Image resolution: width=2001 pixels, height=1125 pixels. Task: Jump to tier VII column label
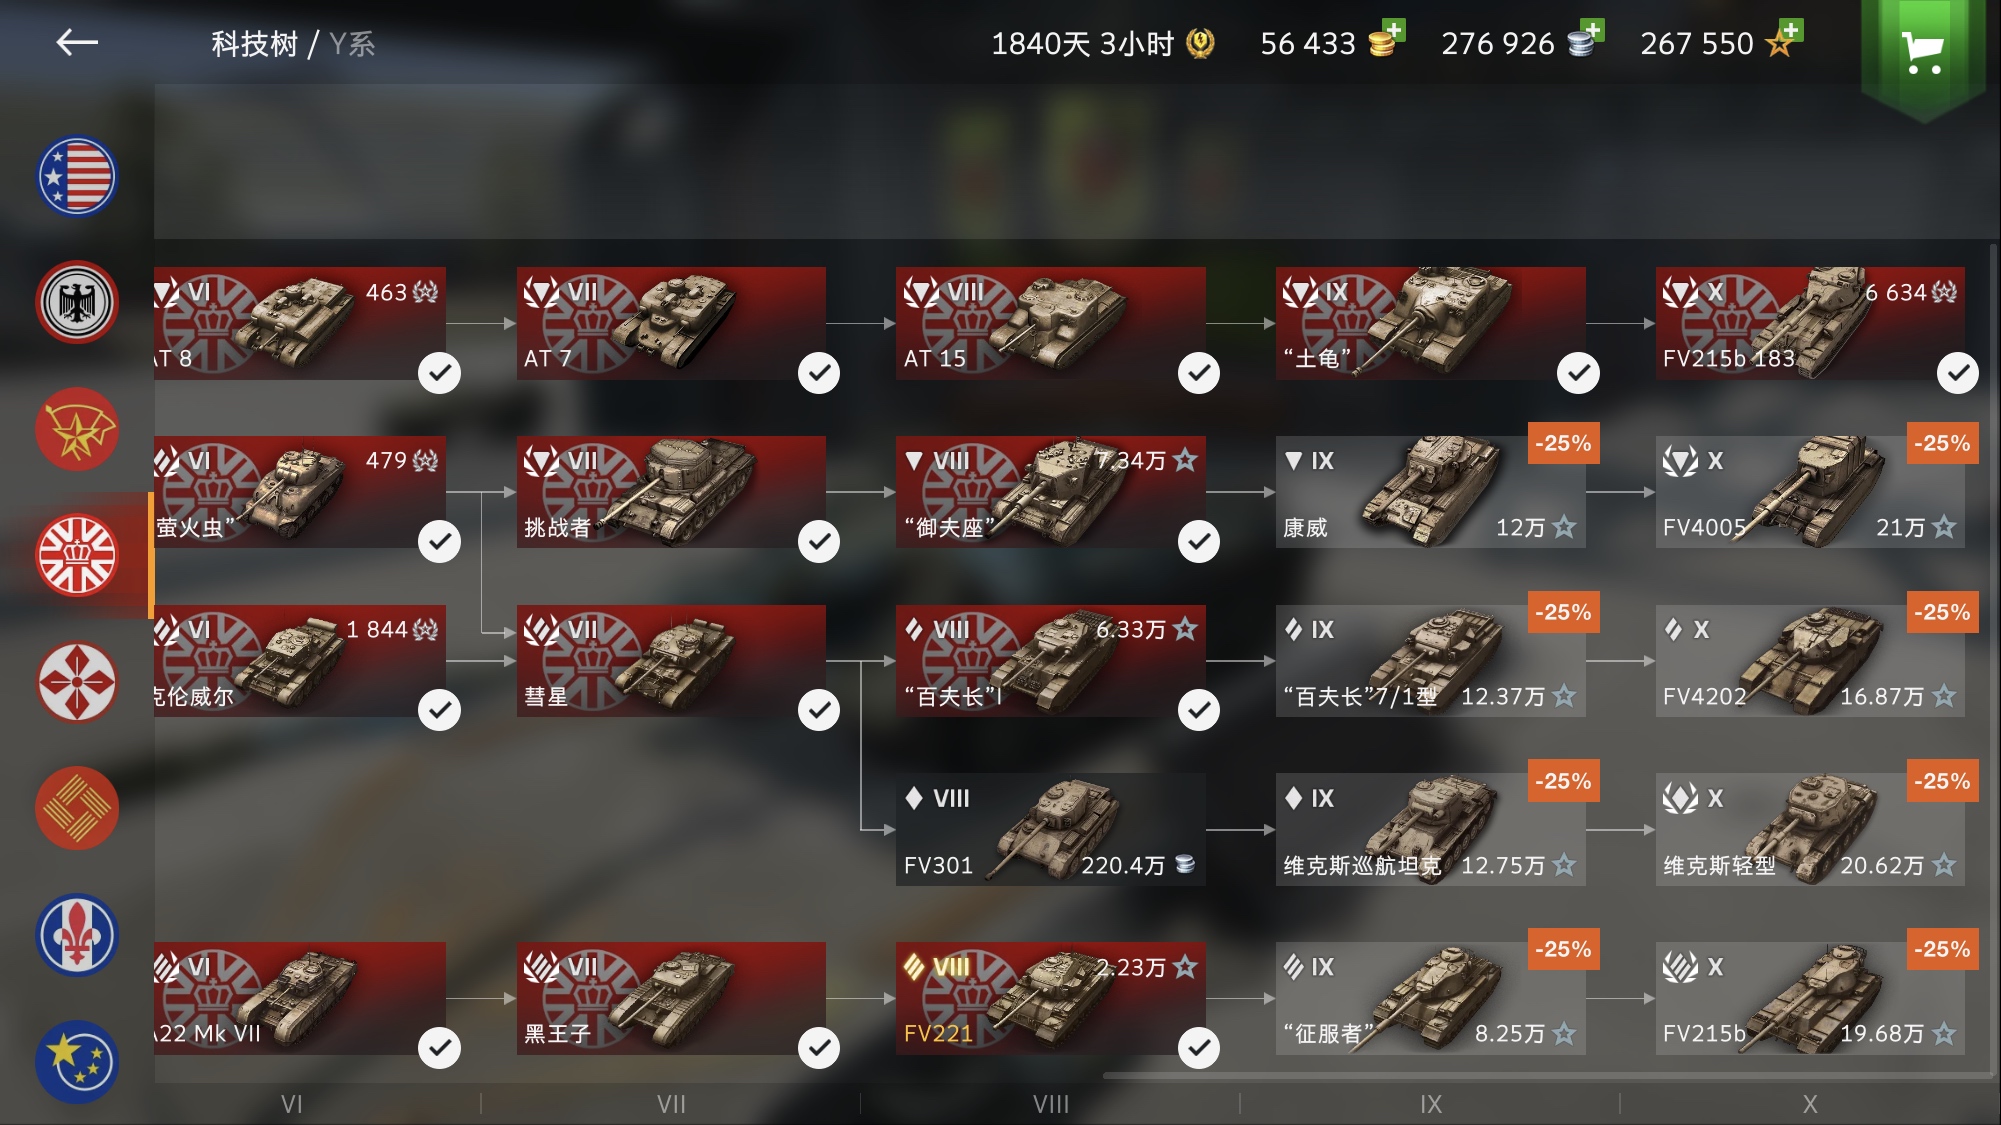(671, 1104)
